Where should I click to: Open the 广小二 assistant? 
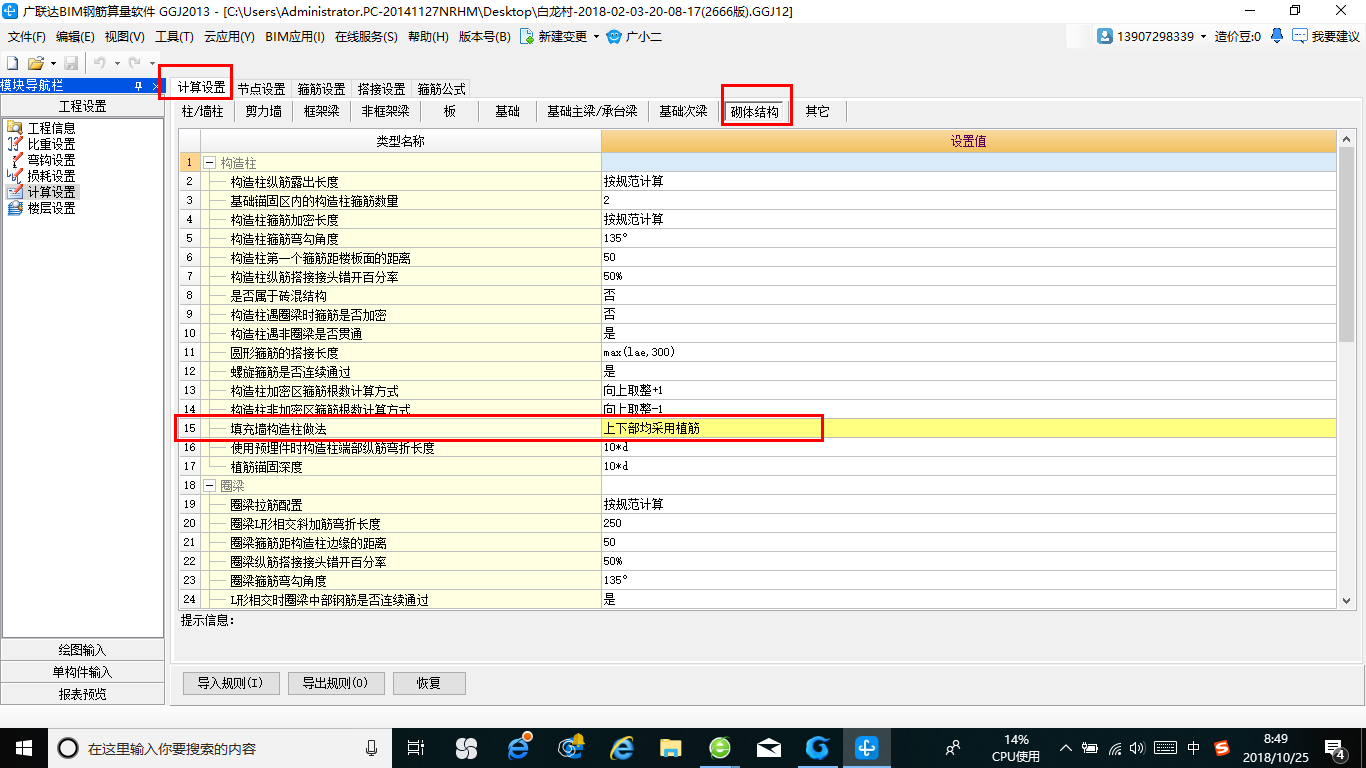click(x=635, y=36)
